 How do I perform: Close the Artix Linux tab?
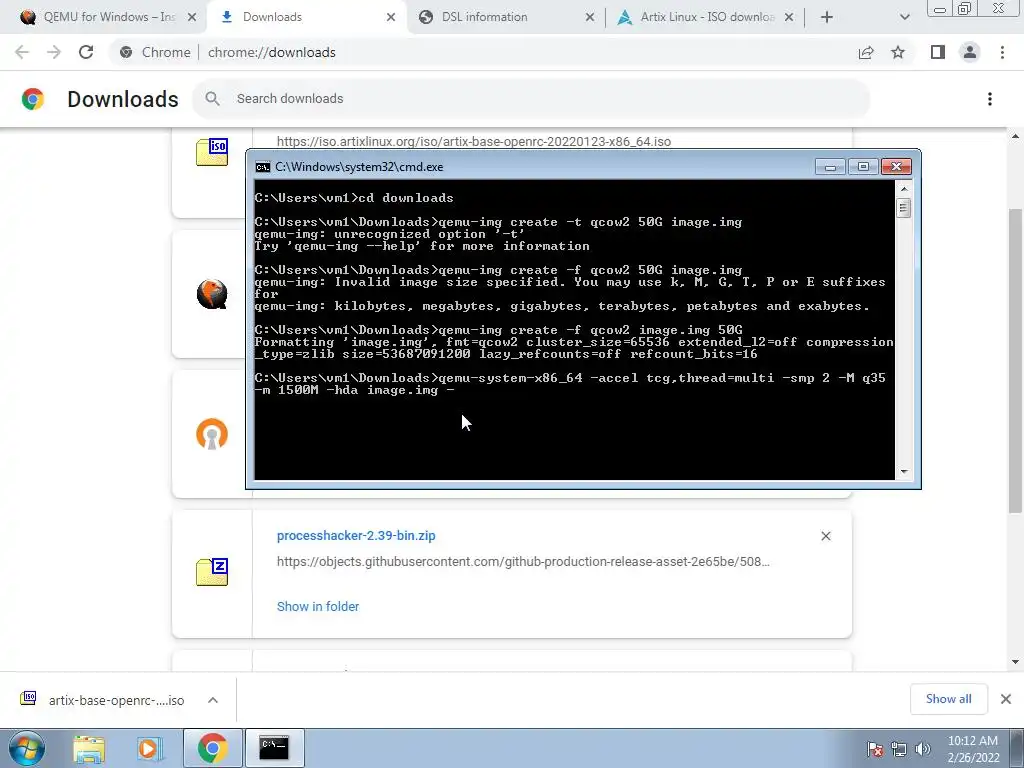788,18
